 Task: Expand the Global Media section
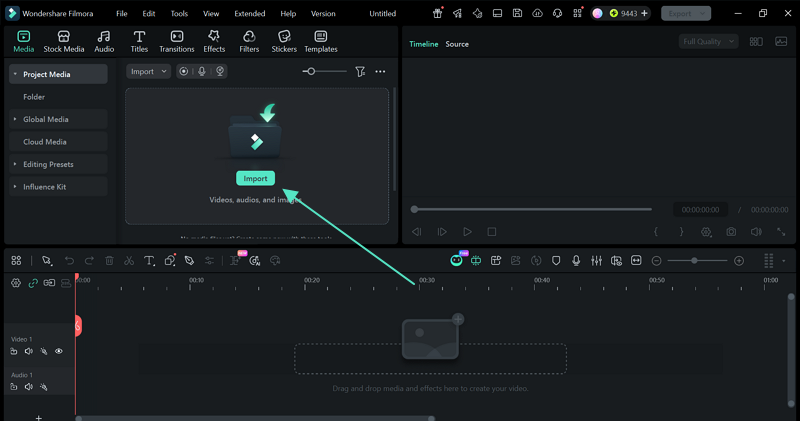pos(15,119)
